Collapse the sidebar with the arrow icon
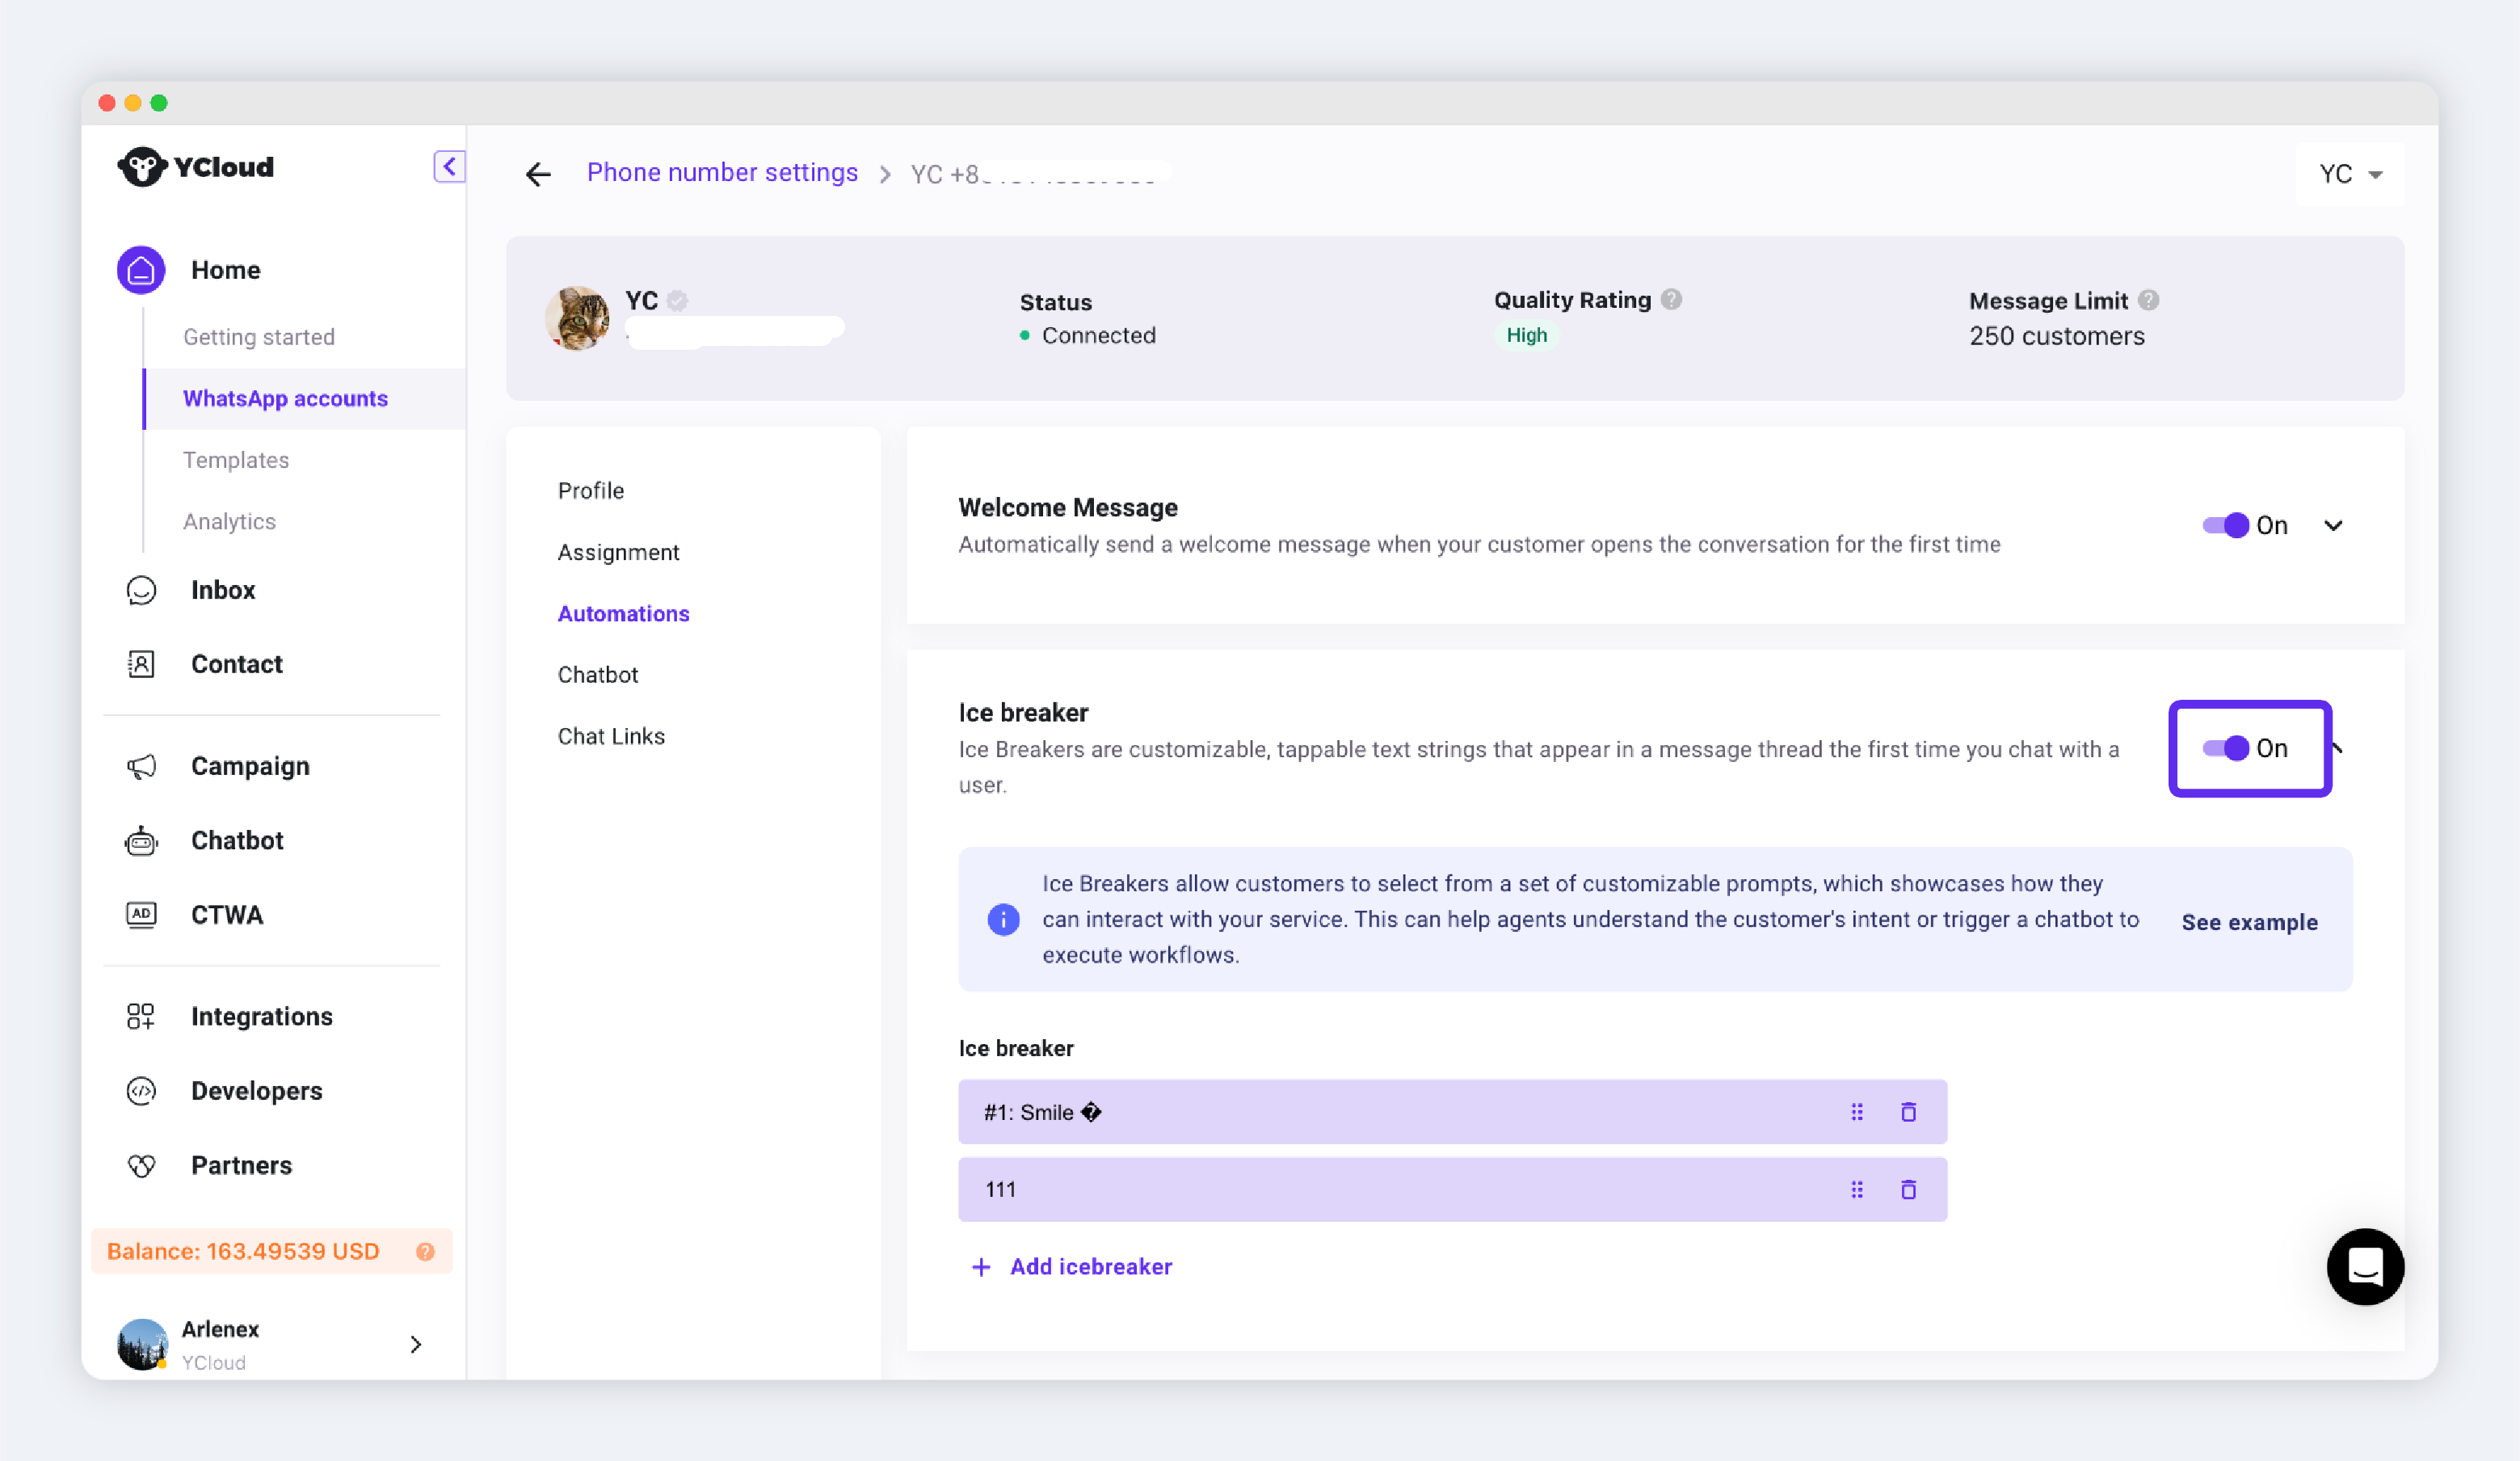This screenshot has height=1461, width=2520. click(x=449, y=166)
